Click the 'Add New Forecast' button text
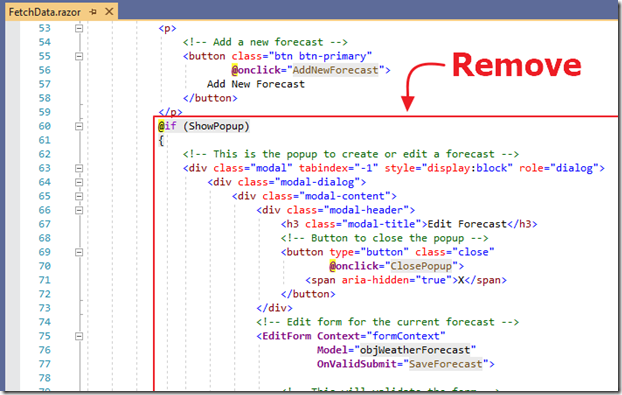The height and width of the screenshot is (395, 622). pyautogui.click(x=256, y=84)
